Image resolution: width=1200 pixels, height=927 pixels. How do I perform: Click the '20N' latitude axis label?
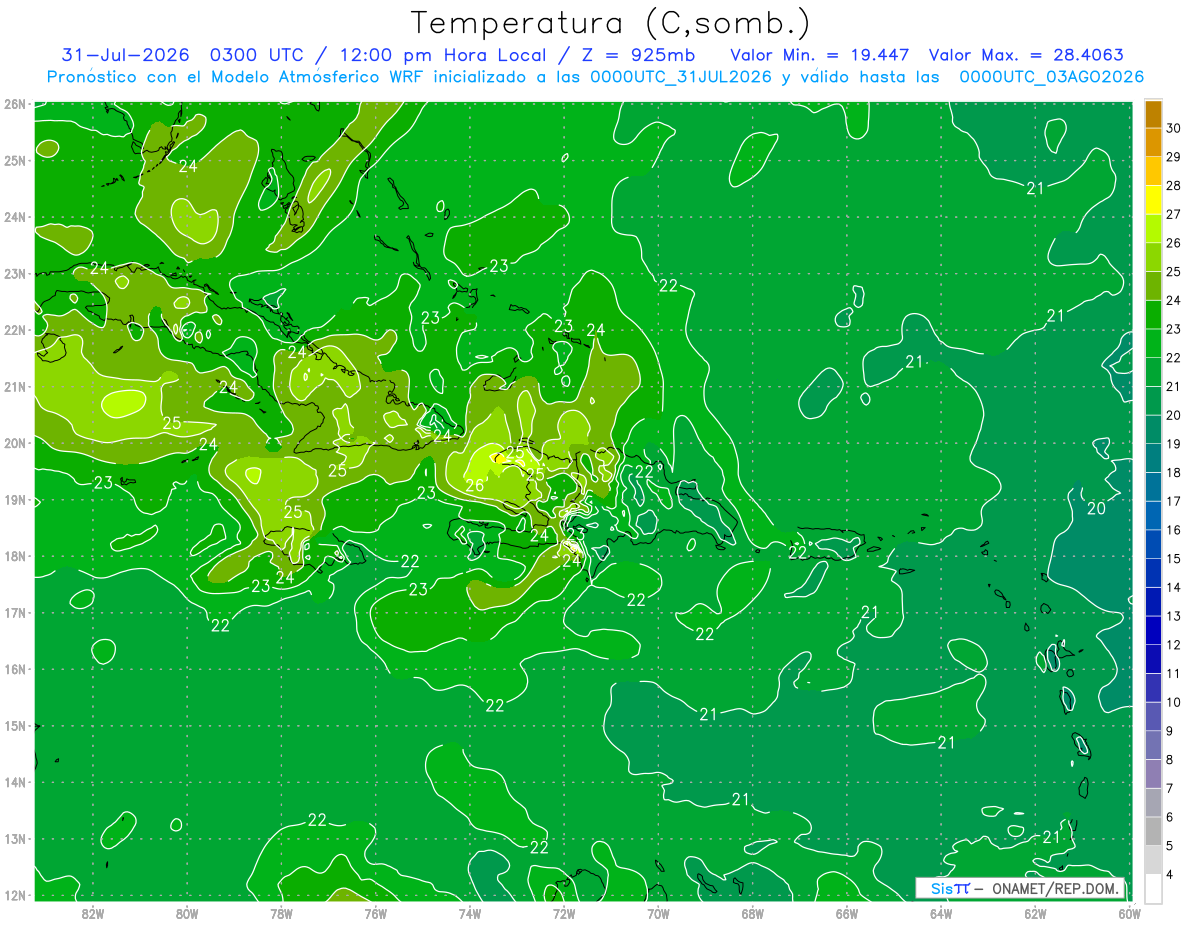pos(16,443)
